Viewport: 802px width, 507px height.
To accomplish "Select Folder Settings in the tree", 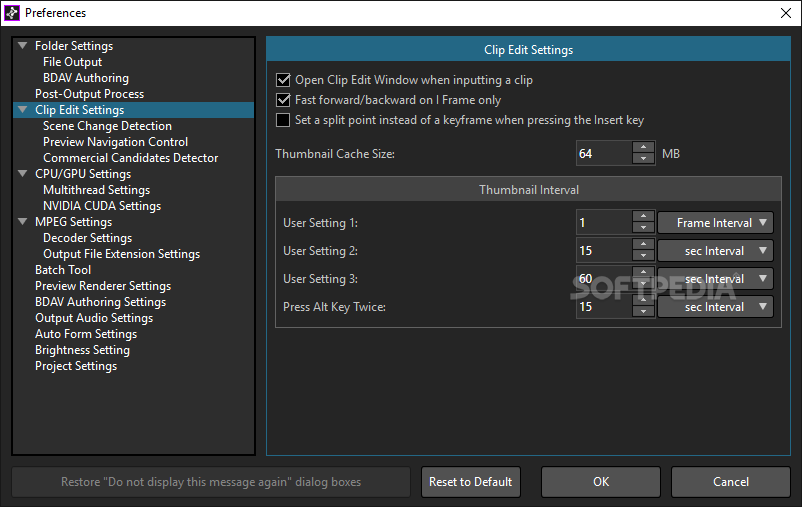I will 74,46.
